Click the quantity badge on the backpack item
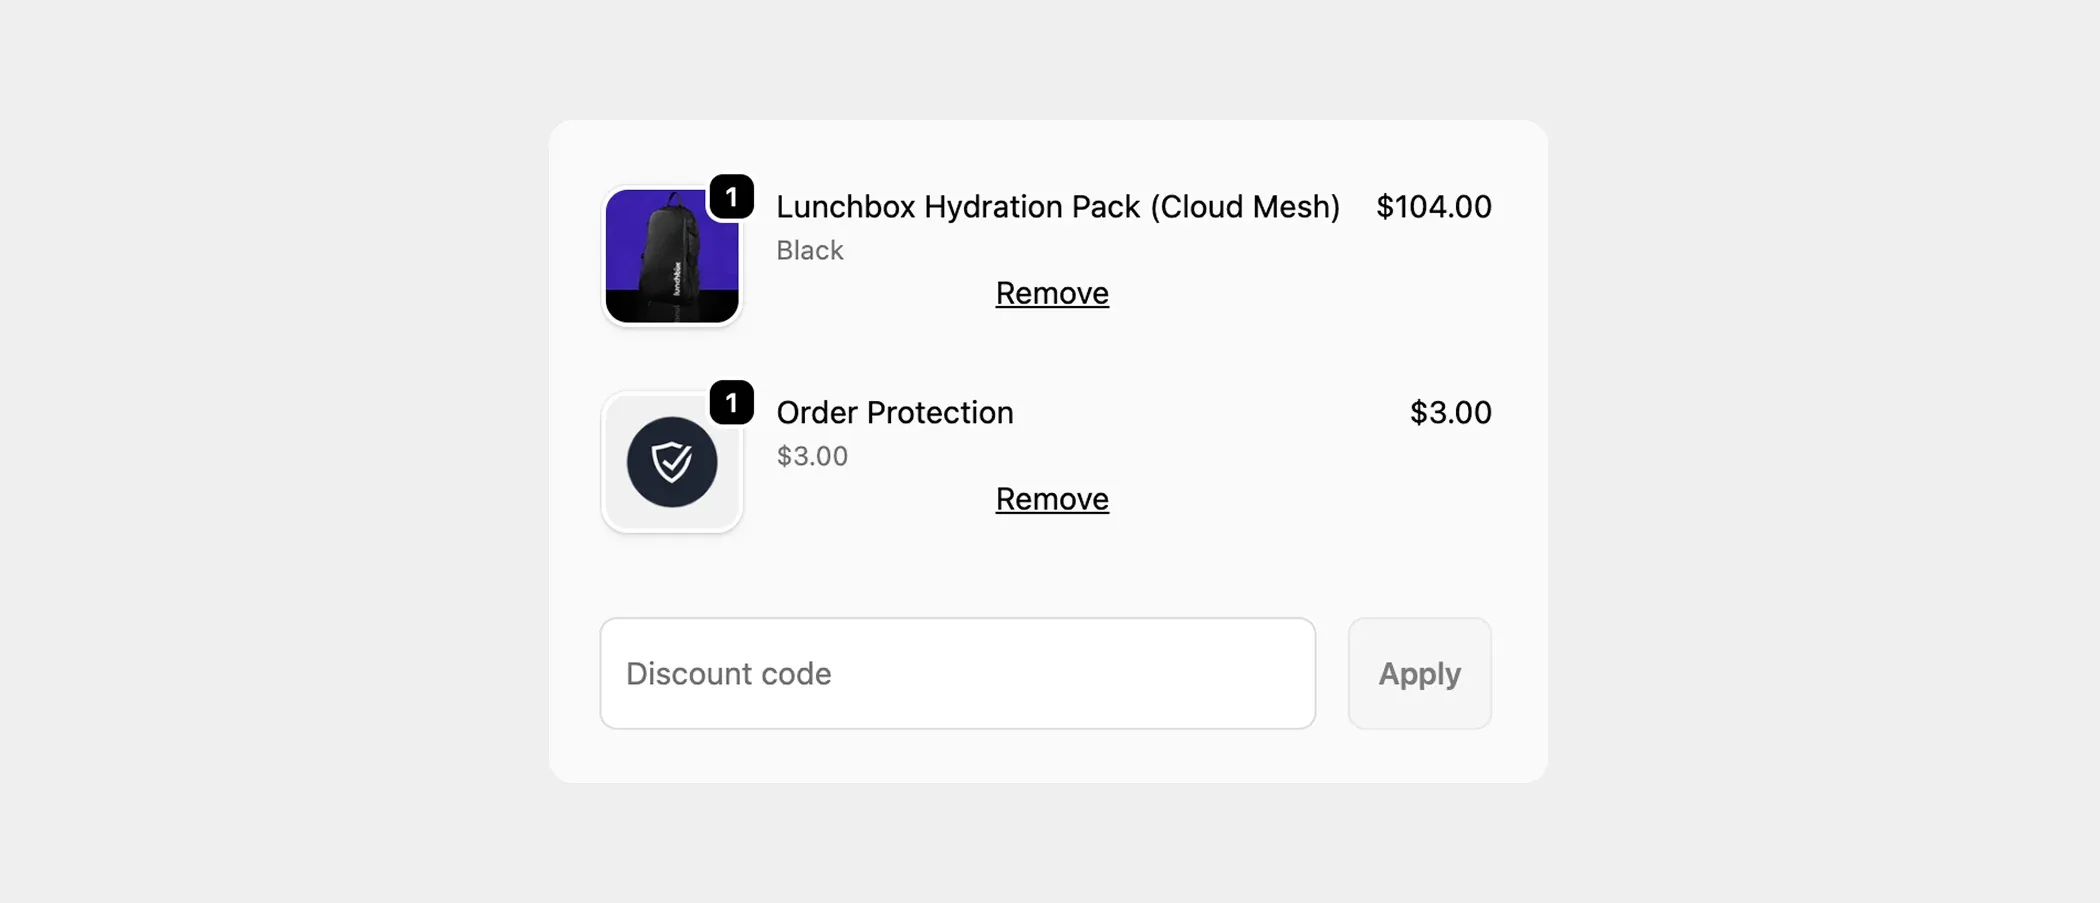 tap(731, 196)
